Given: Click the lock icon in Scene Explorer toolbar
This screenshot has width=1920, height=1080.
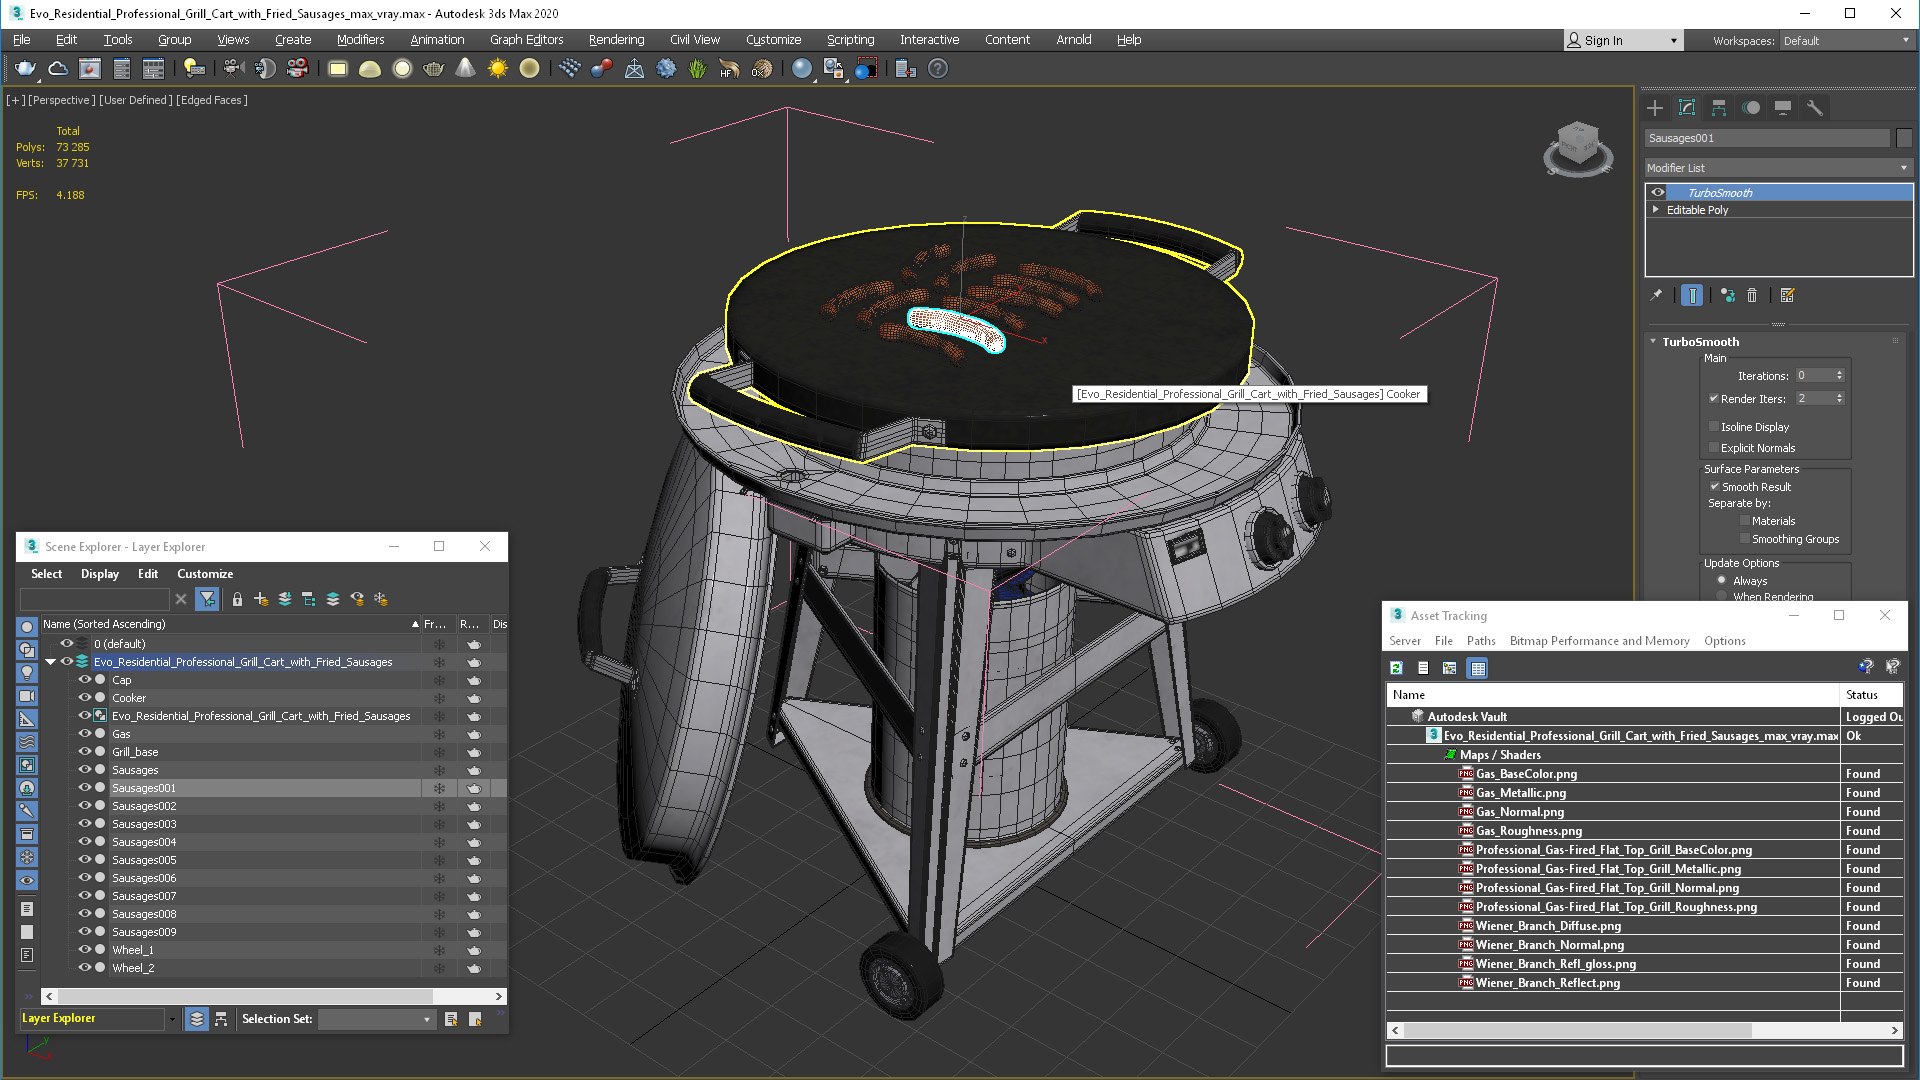Looking at the screenshot, I should [237, 599].
